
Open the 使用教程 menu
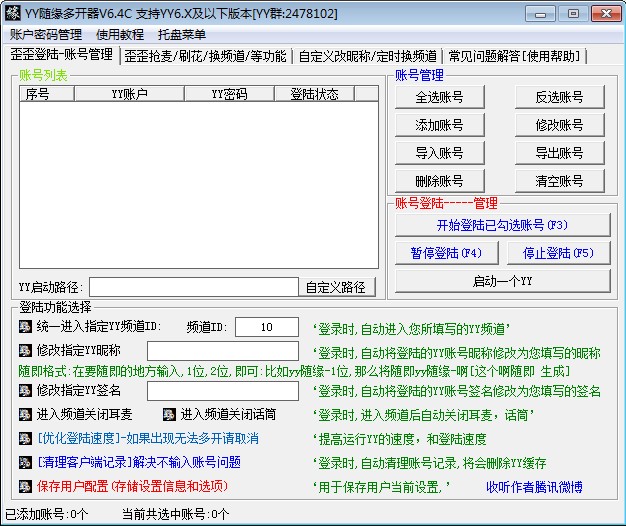pos(120,35)
